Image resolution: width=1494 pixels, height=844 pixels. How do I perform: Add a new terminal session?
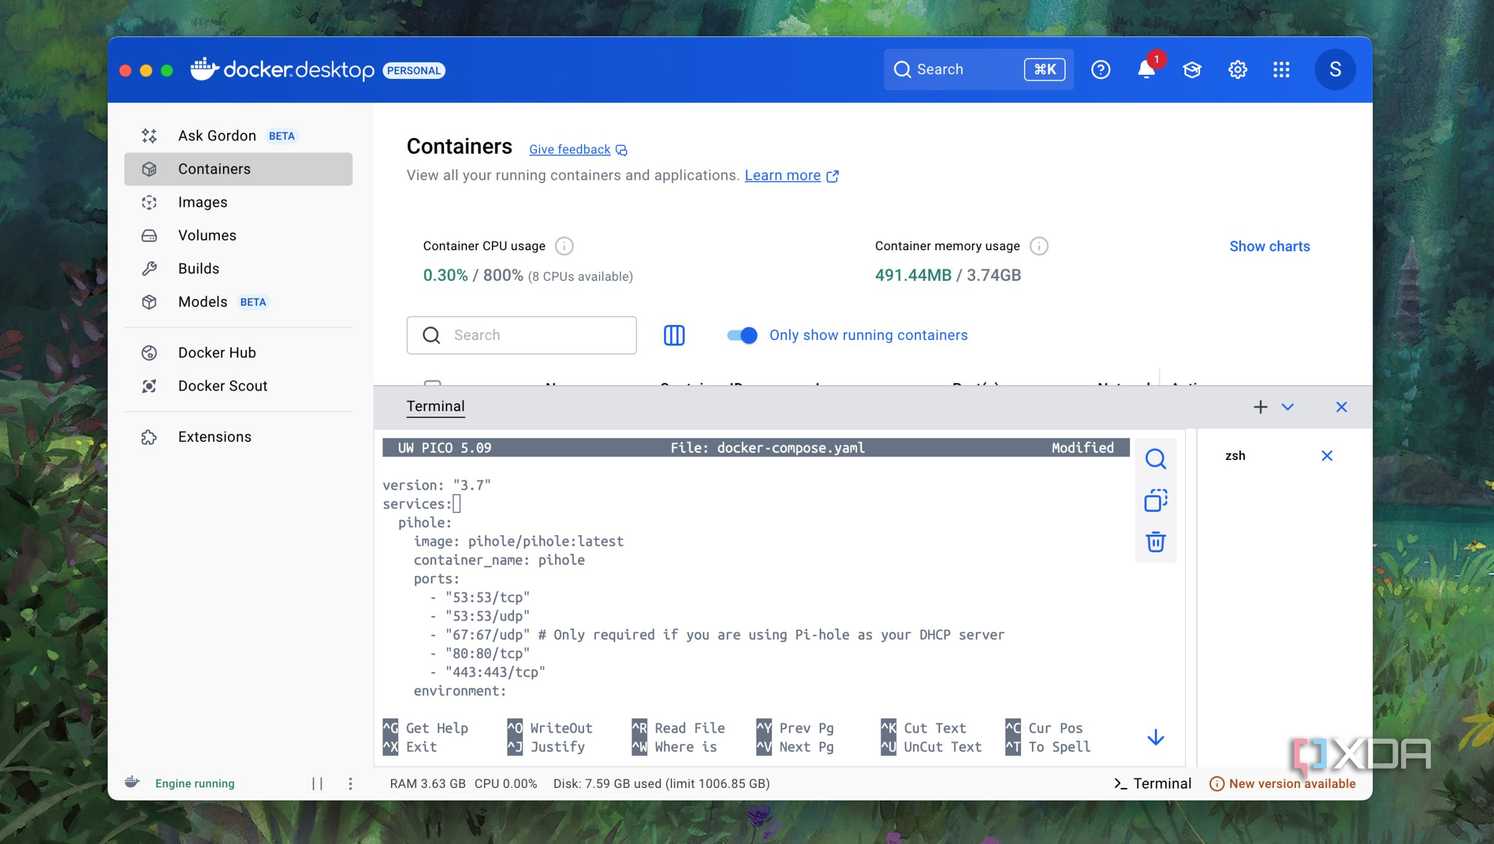pyautogui.click(x=1260, y=407)
